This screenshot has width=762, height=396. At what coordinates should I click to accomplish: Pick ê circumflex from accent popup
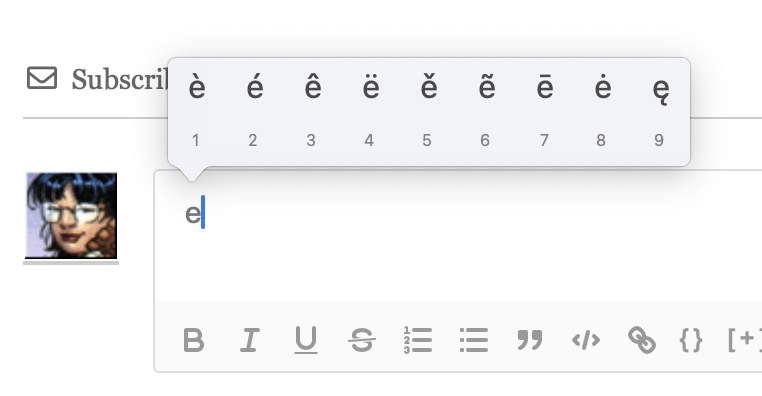click(x=312, y=88)
